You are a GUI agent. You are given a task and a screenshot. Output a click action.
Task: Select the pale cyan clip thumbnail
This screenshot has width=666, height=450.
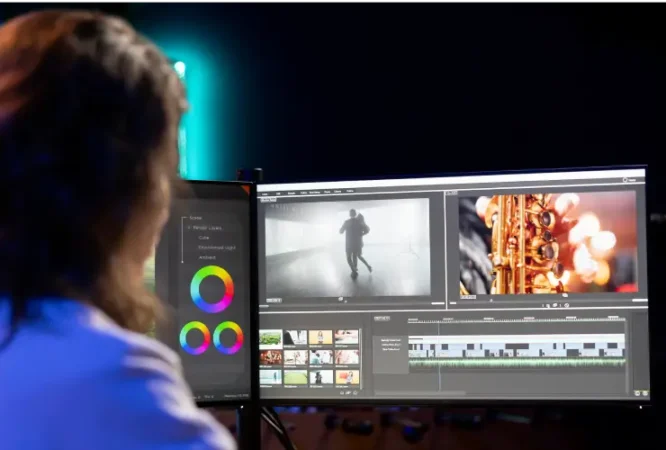coord(271,377)
